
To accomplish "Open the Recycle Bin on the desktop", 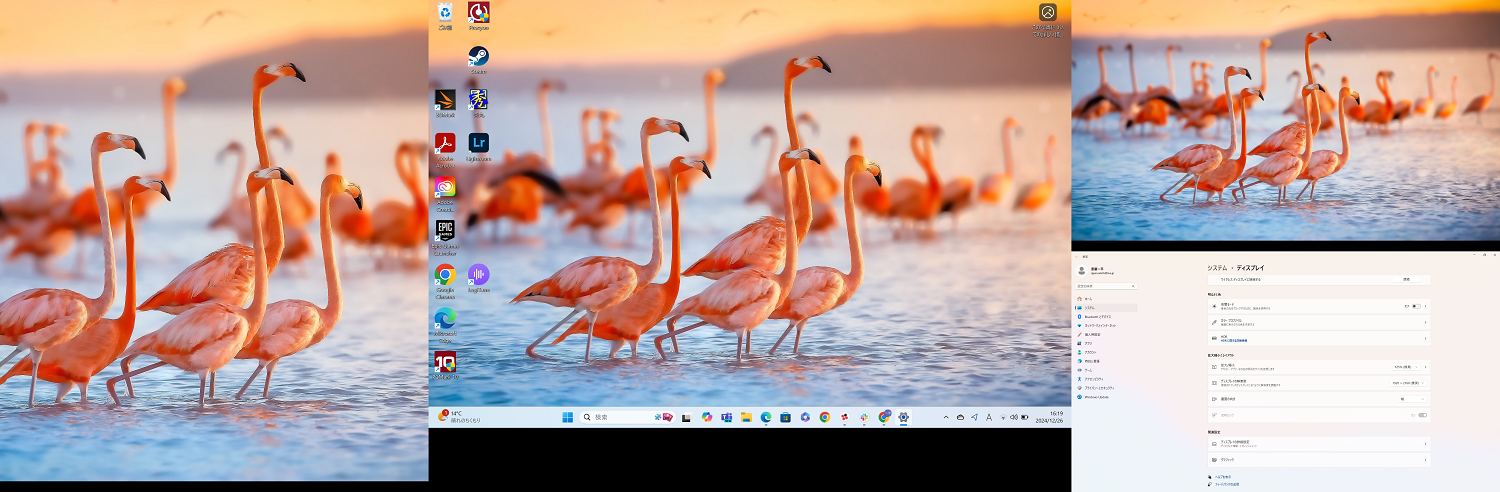I will pyautogui.click(x=445, y=13).
